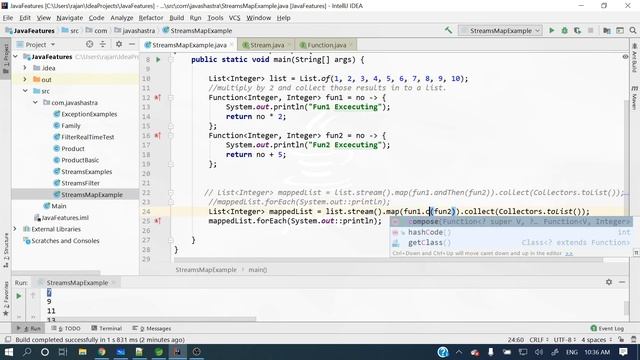Click the ENG language indicator

pyautogui.click(x=571, y=352)
